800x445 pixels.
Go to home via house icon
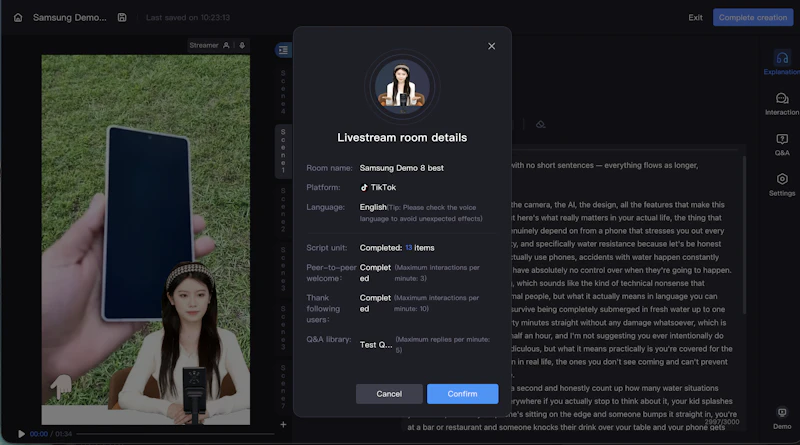(18, 17)
